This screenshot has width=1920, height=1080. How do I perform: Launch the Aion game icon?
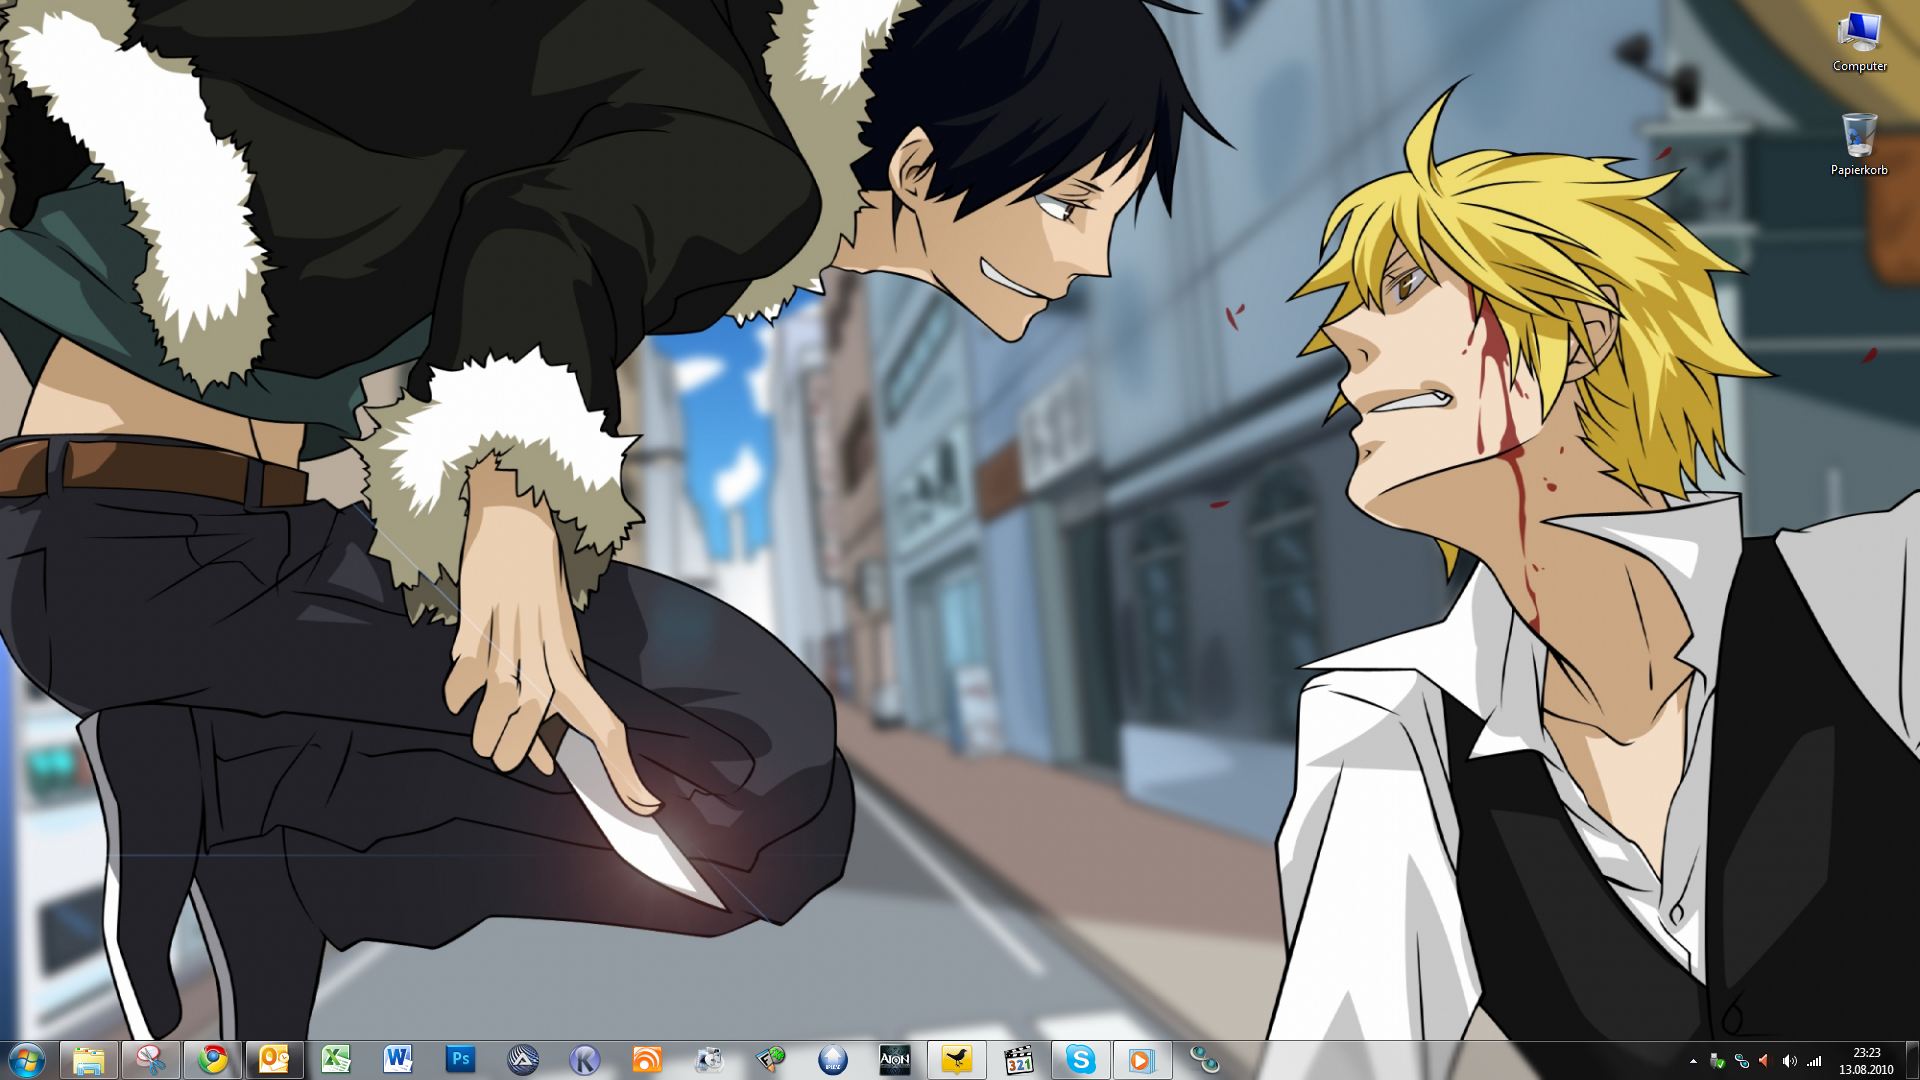[x=894, y=1059]
